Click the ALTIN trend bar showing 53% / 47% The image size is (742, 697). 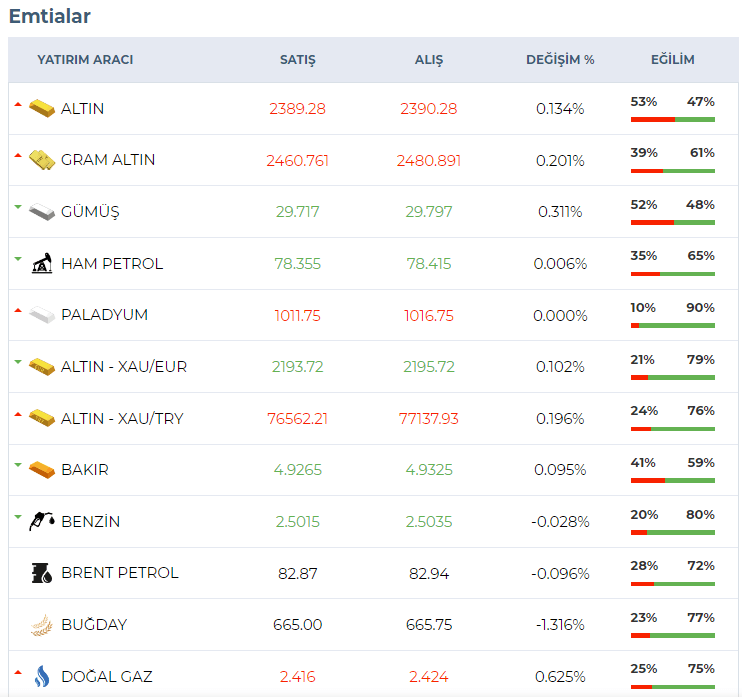[x=672, y=119]
